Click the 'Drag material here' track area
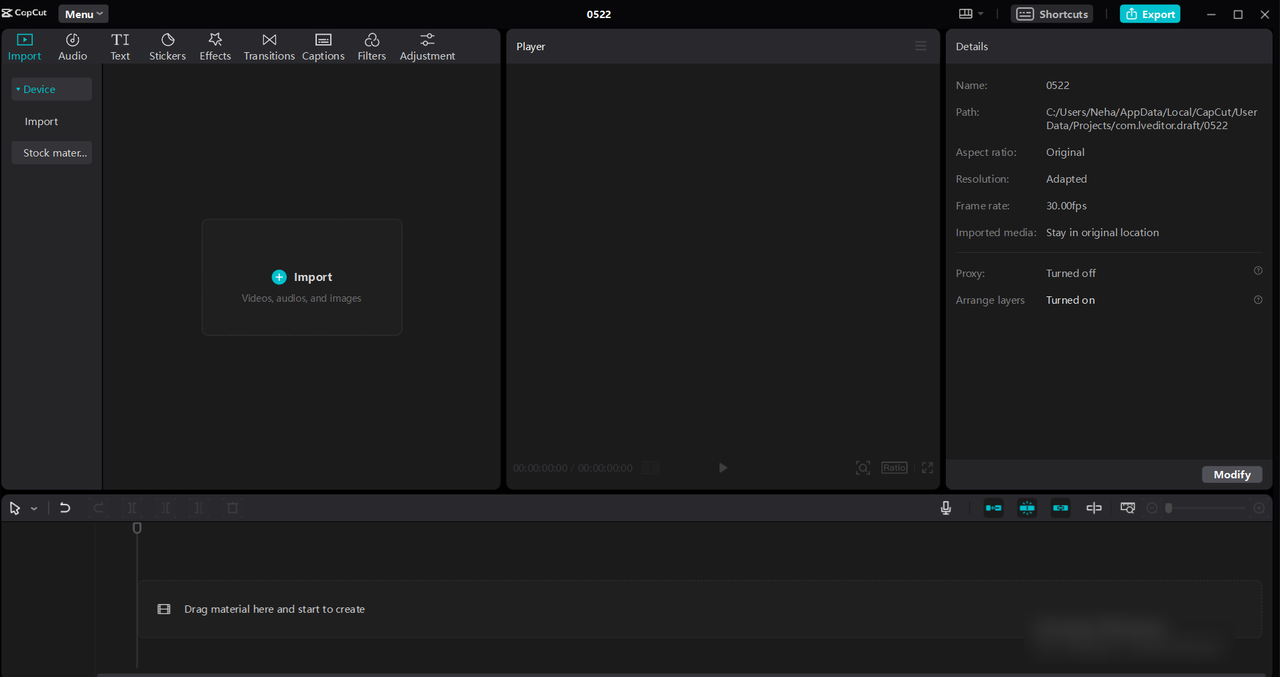This screenshot has height=677, width=1280. pyautogui.click(x=700, y=609)
